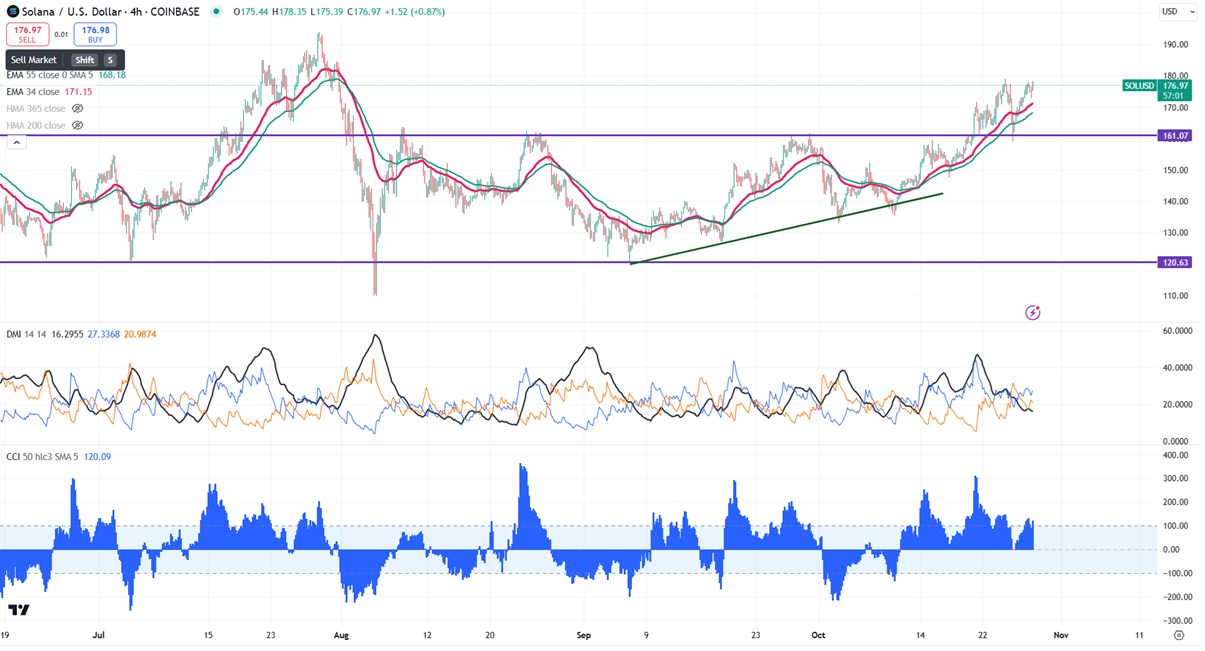
Task: Show the hidden HMA 200 indicator
Action: click(x=78, y=125)
